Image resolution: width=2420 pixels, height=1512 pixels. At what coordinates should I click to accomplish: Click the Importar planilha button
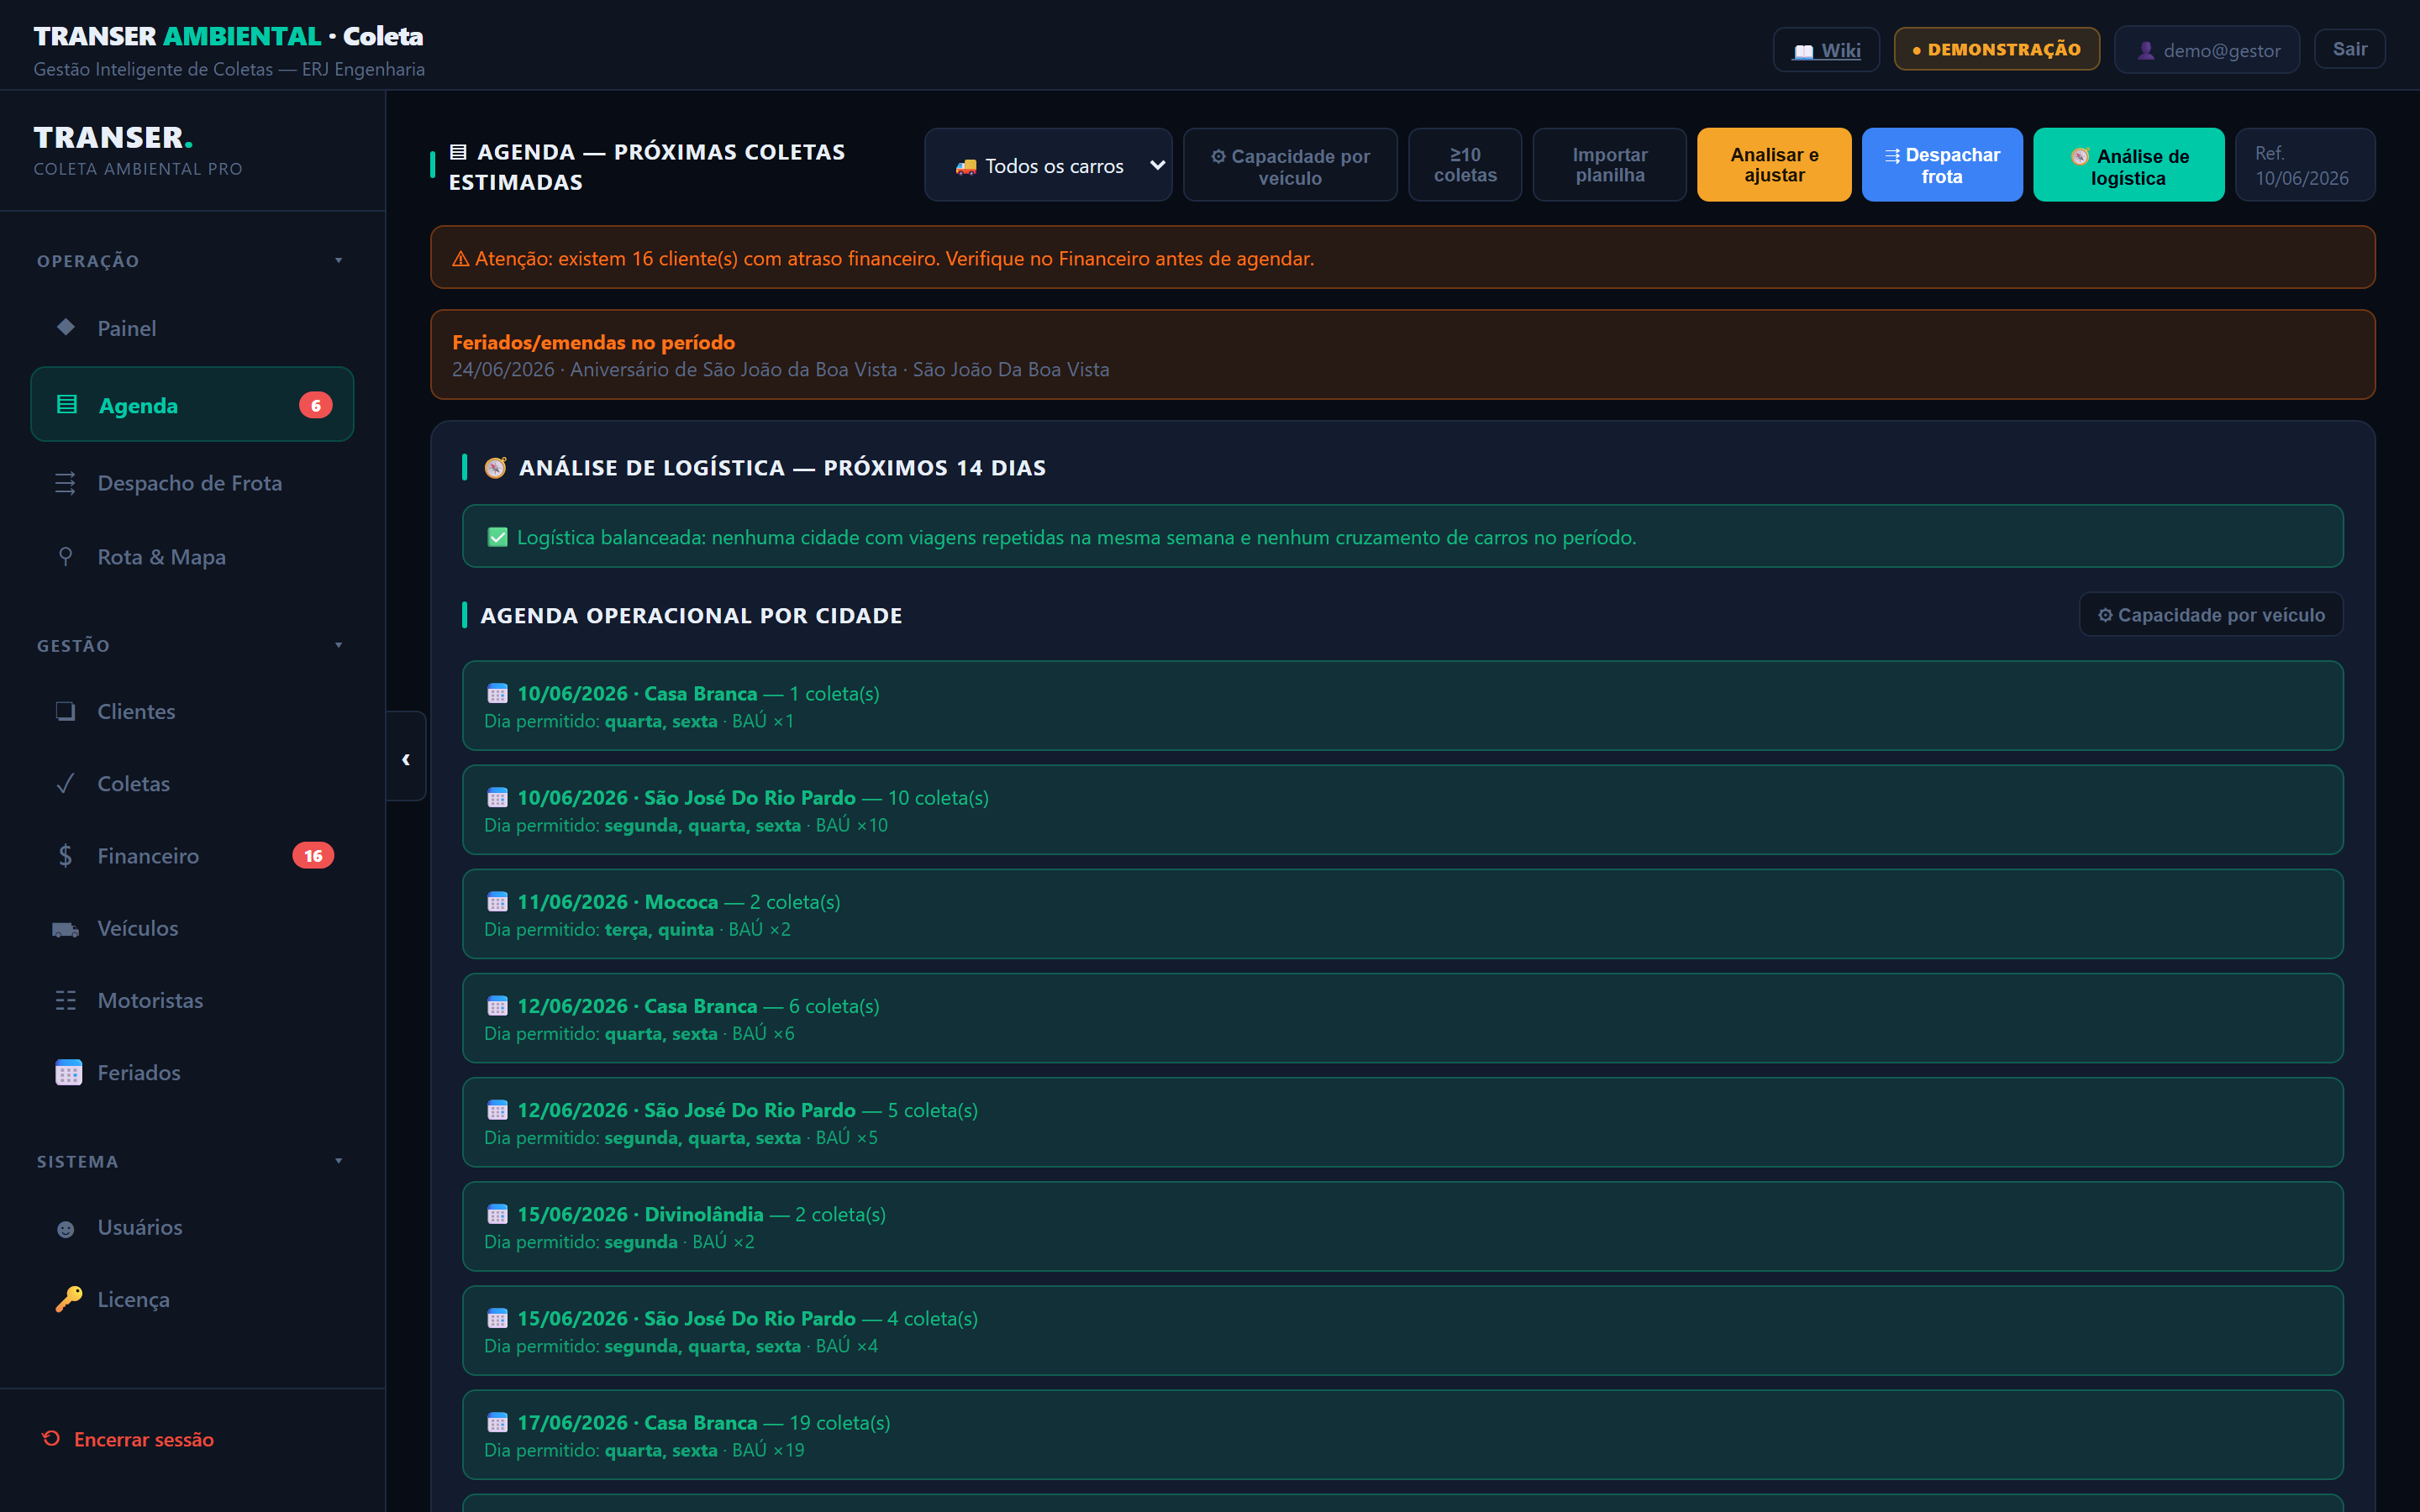pyautogui.click(x=1610, y=165)
